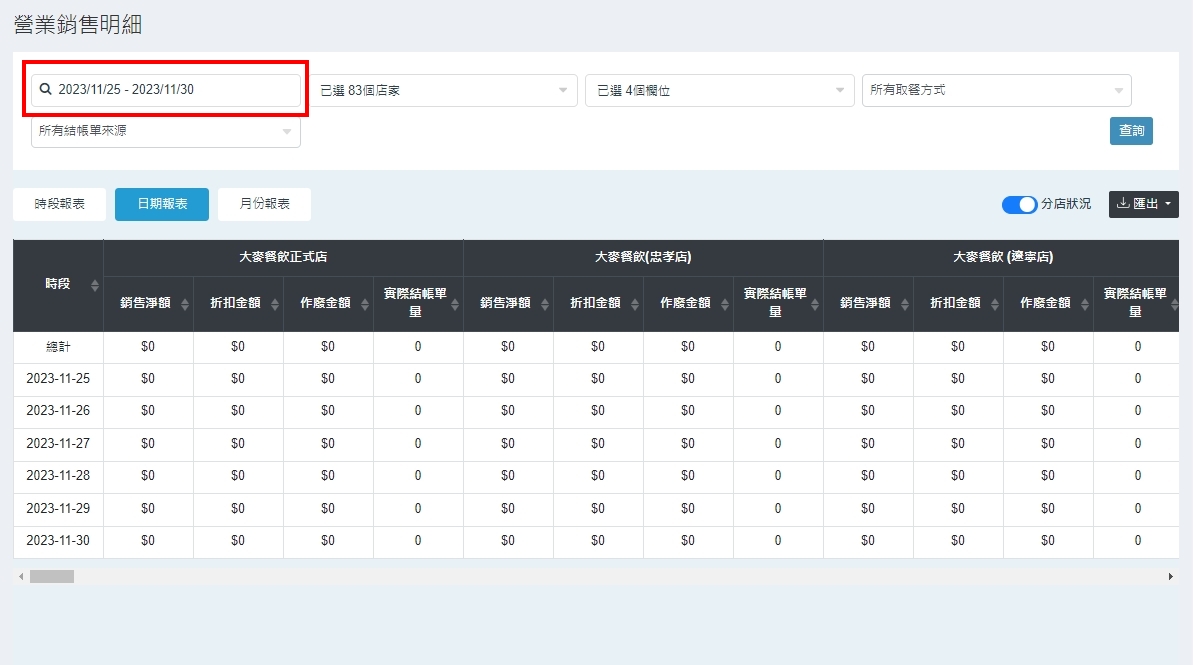Sort 大麥餐飲正式店 銷售淨額 column
The height and width of the screenshot is (665, 1193).
(x=184, y=304)
